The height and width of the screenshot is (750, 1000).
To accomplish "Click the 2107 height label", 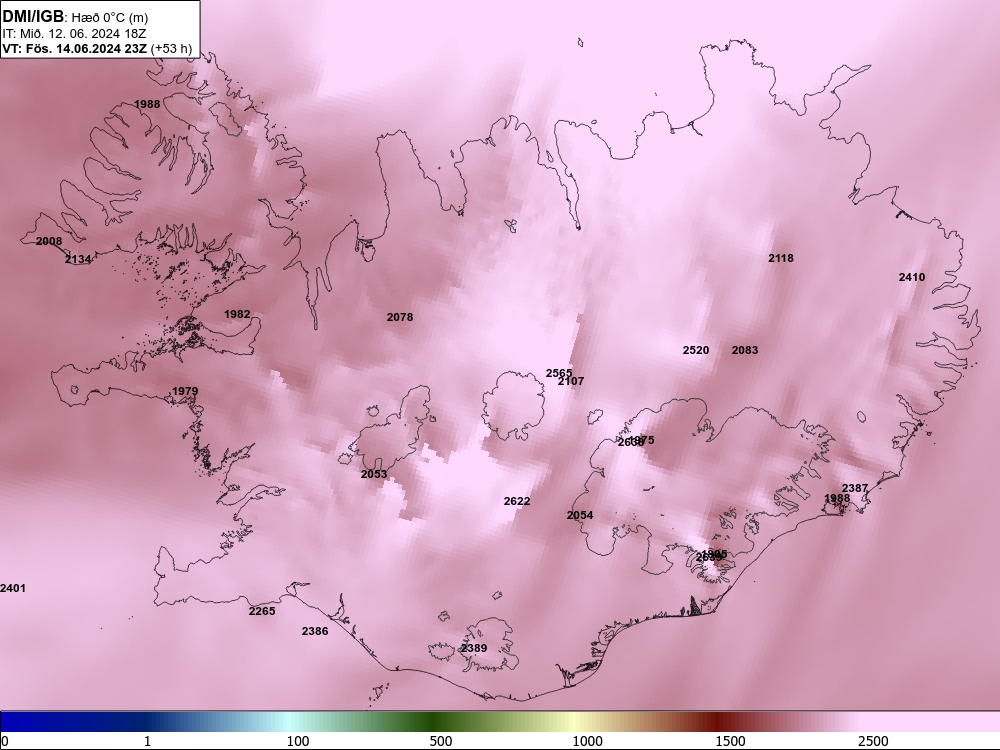I will click(571, 381).
